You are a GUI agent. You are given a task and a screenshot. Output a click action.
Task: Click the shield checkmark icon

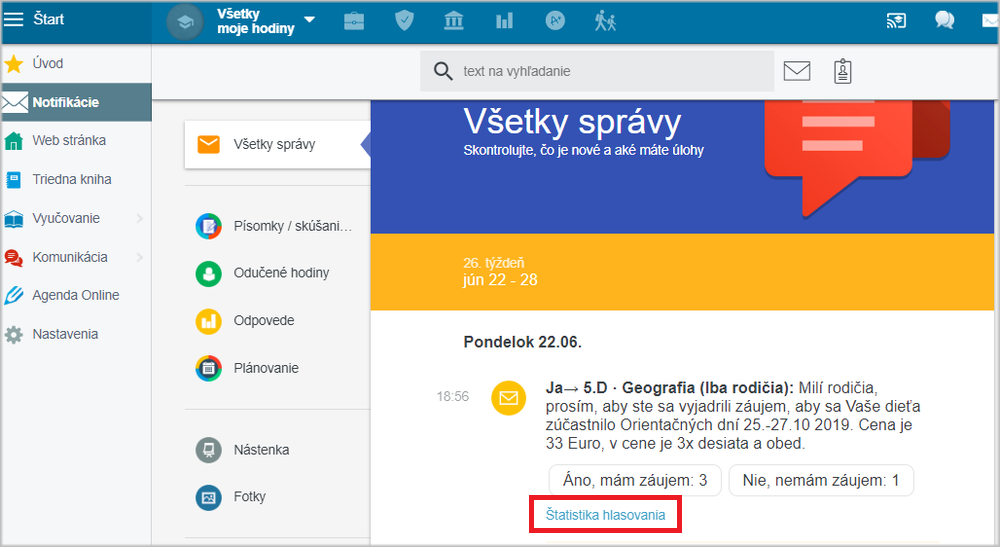pyautogui.click(x=404, y=21)
